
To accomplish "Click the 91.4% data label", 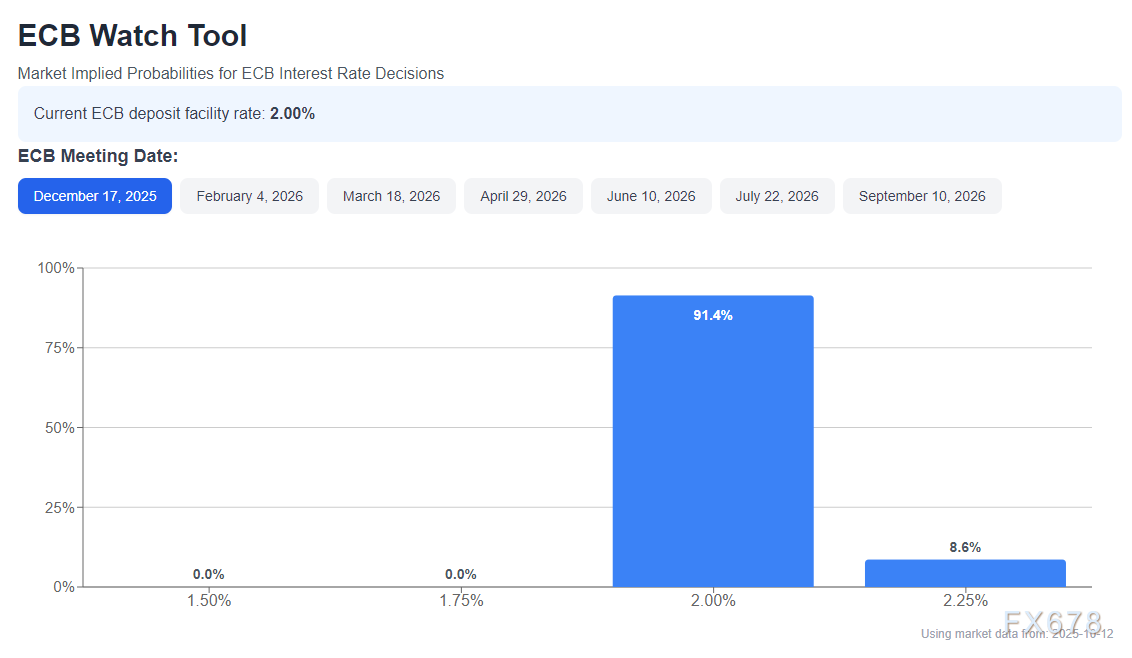I will pyautogui.click(x=713, y=315).
